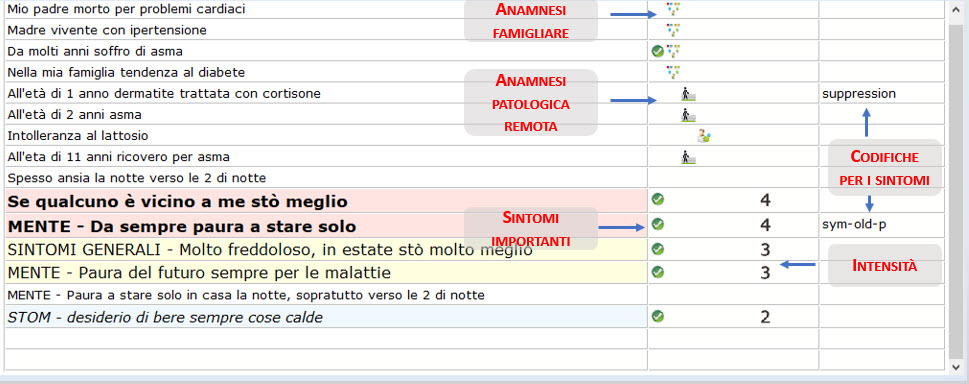Click intolerance icon on 'Intolleranza al lattosio' row
The width and height of the screenshot is (969, 384).
pyautogui.click(x=703, y=136)
